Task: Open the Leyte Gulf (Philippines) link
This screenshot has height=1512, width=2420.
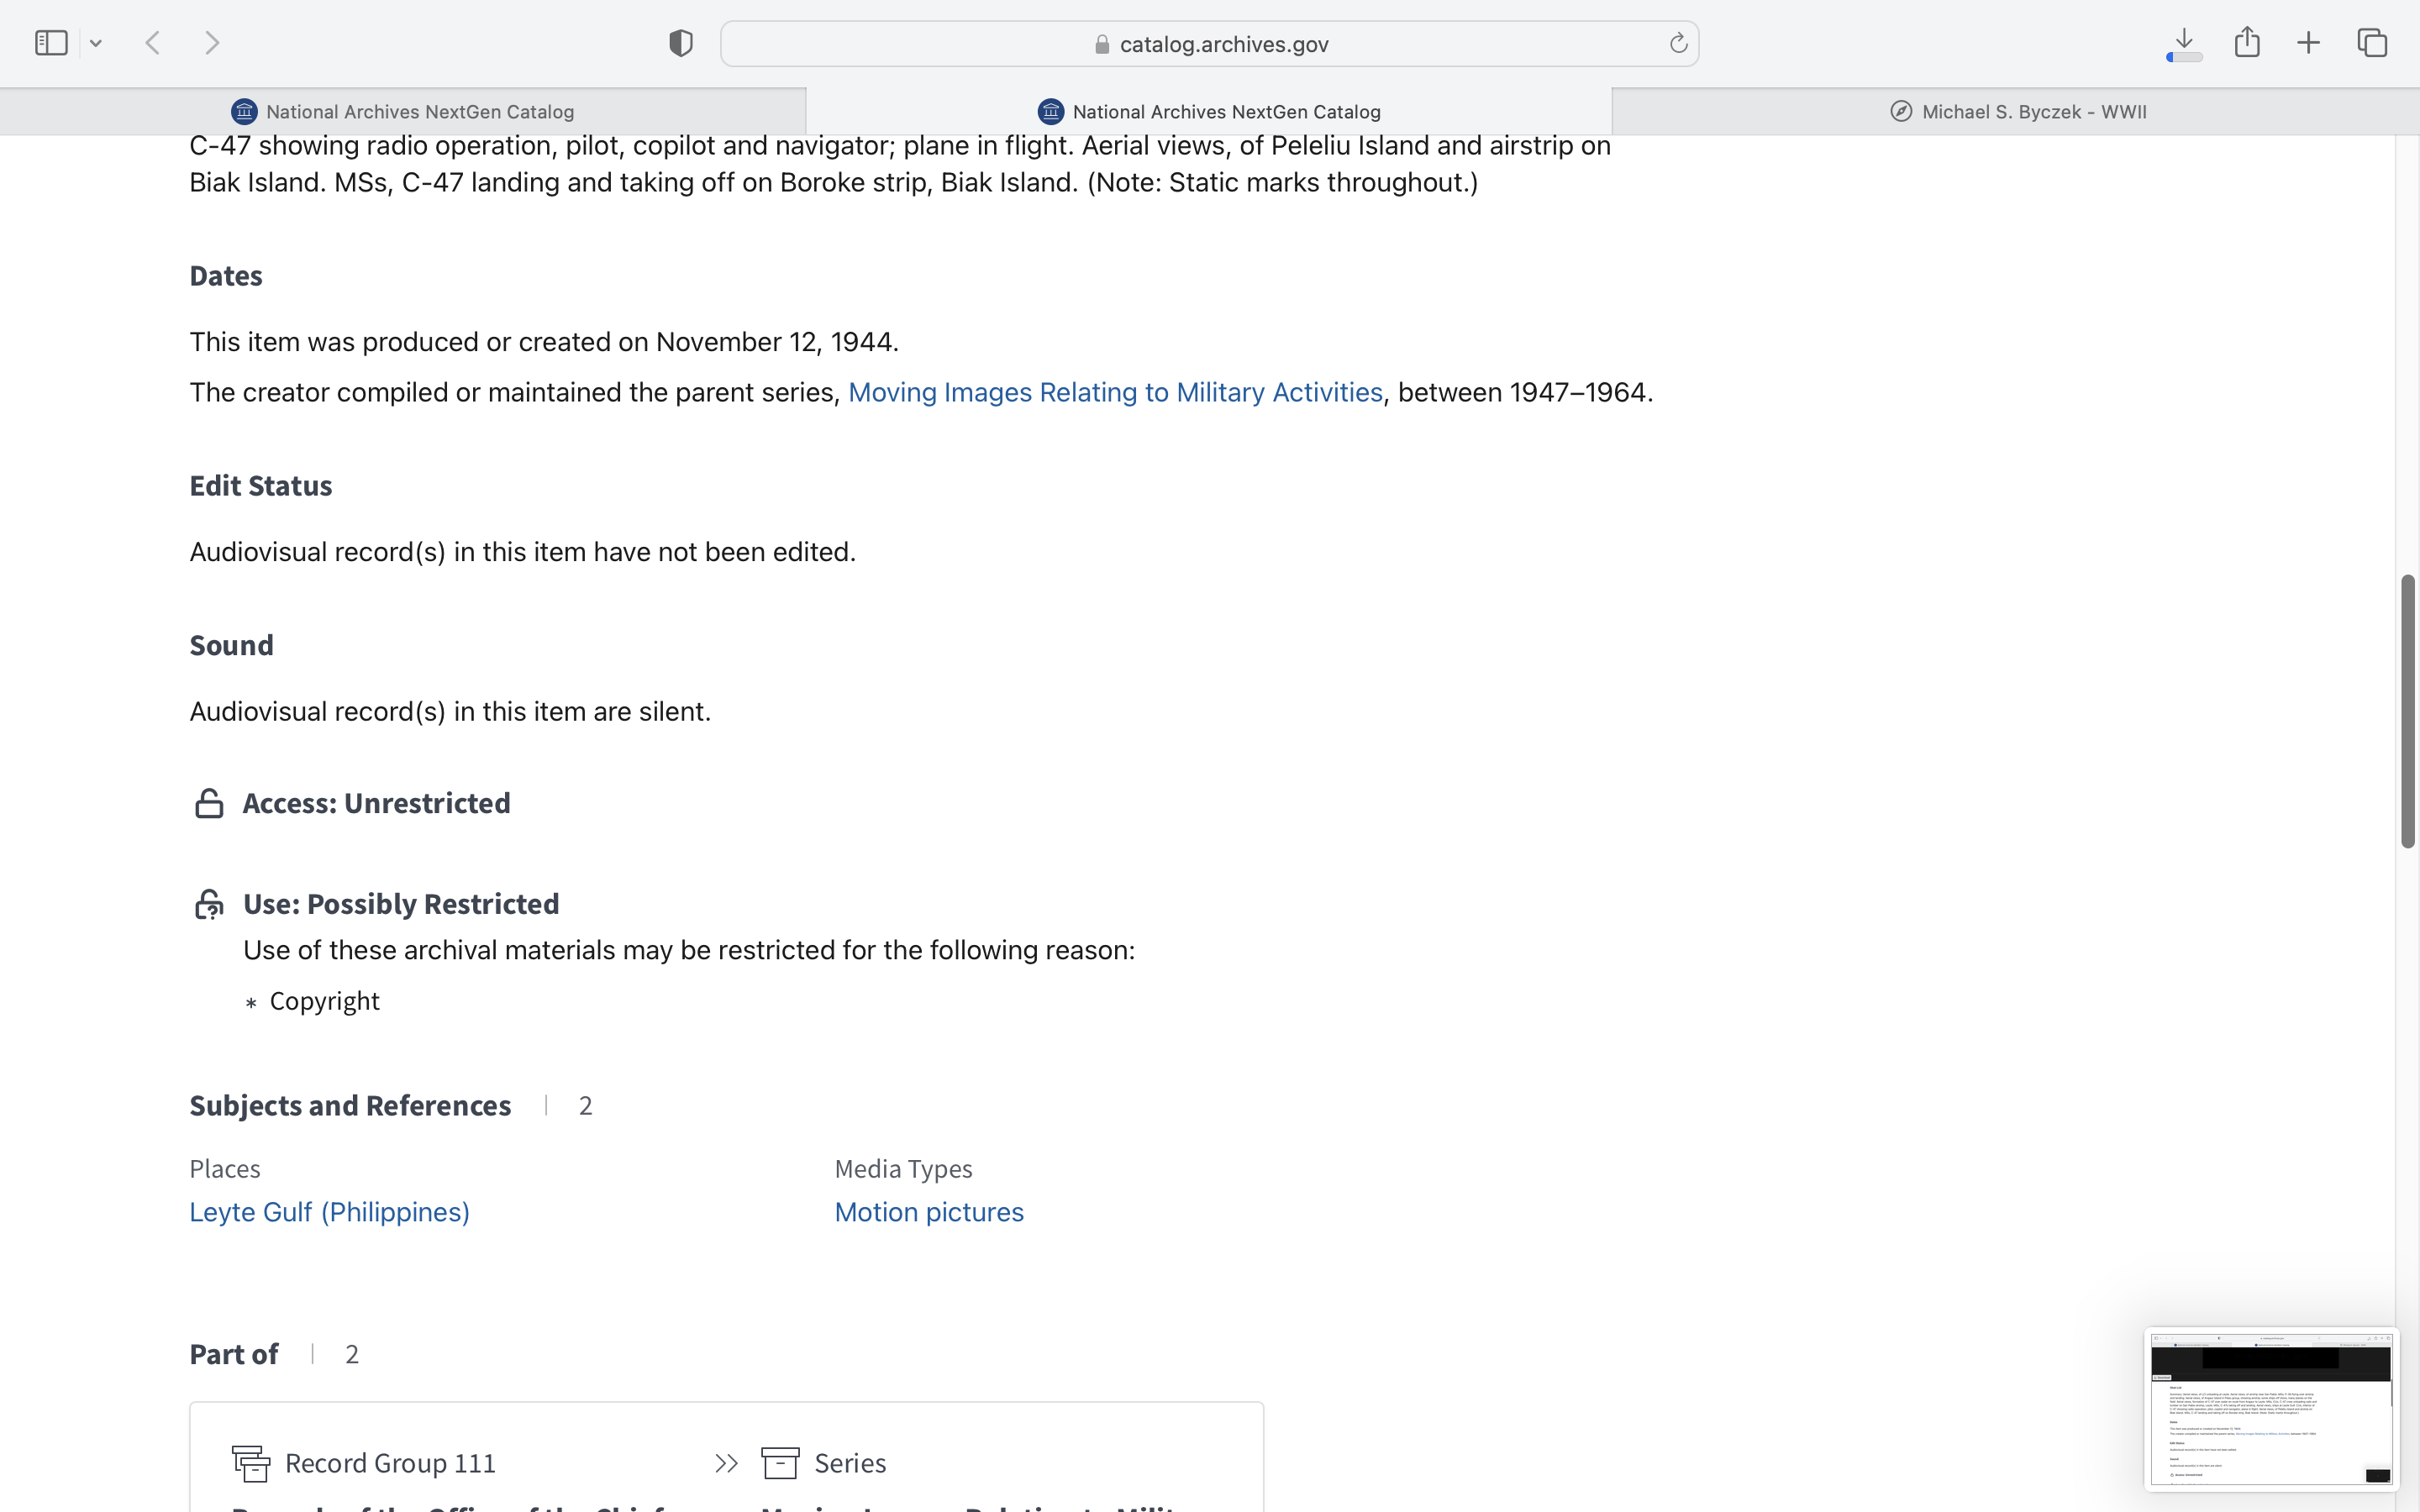Action: (x=329, y=1212)
